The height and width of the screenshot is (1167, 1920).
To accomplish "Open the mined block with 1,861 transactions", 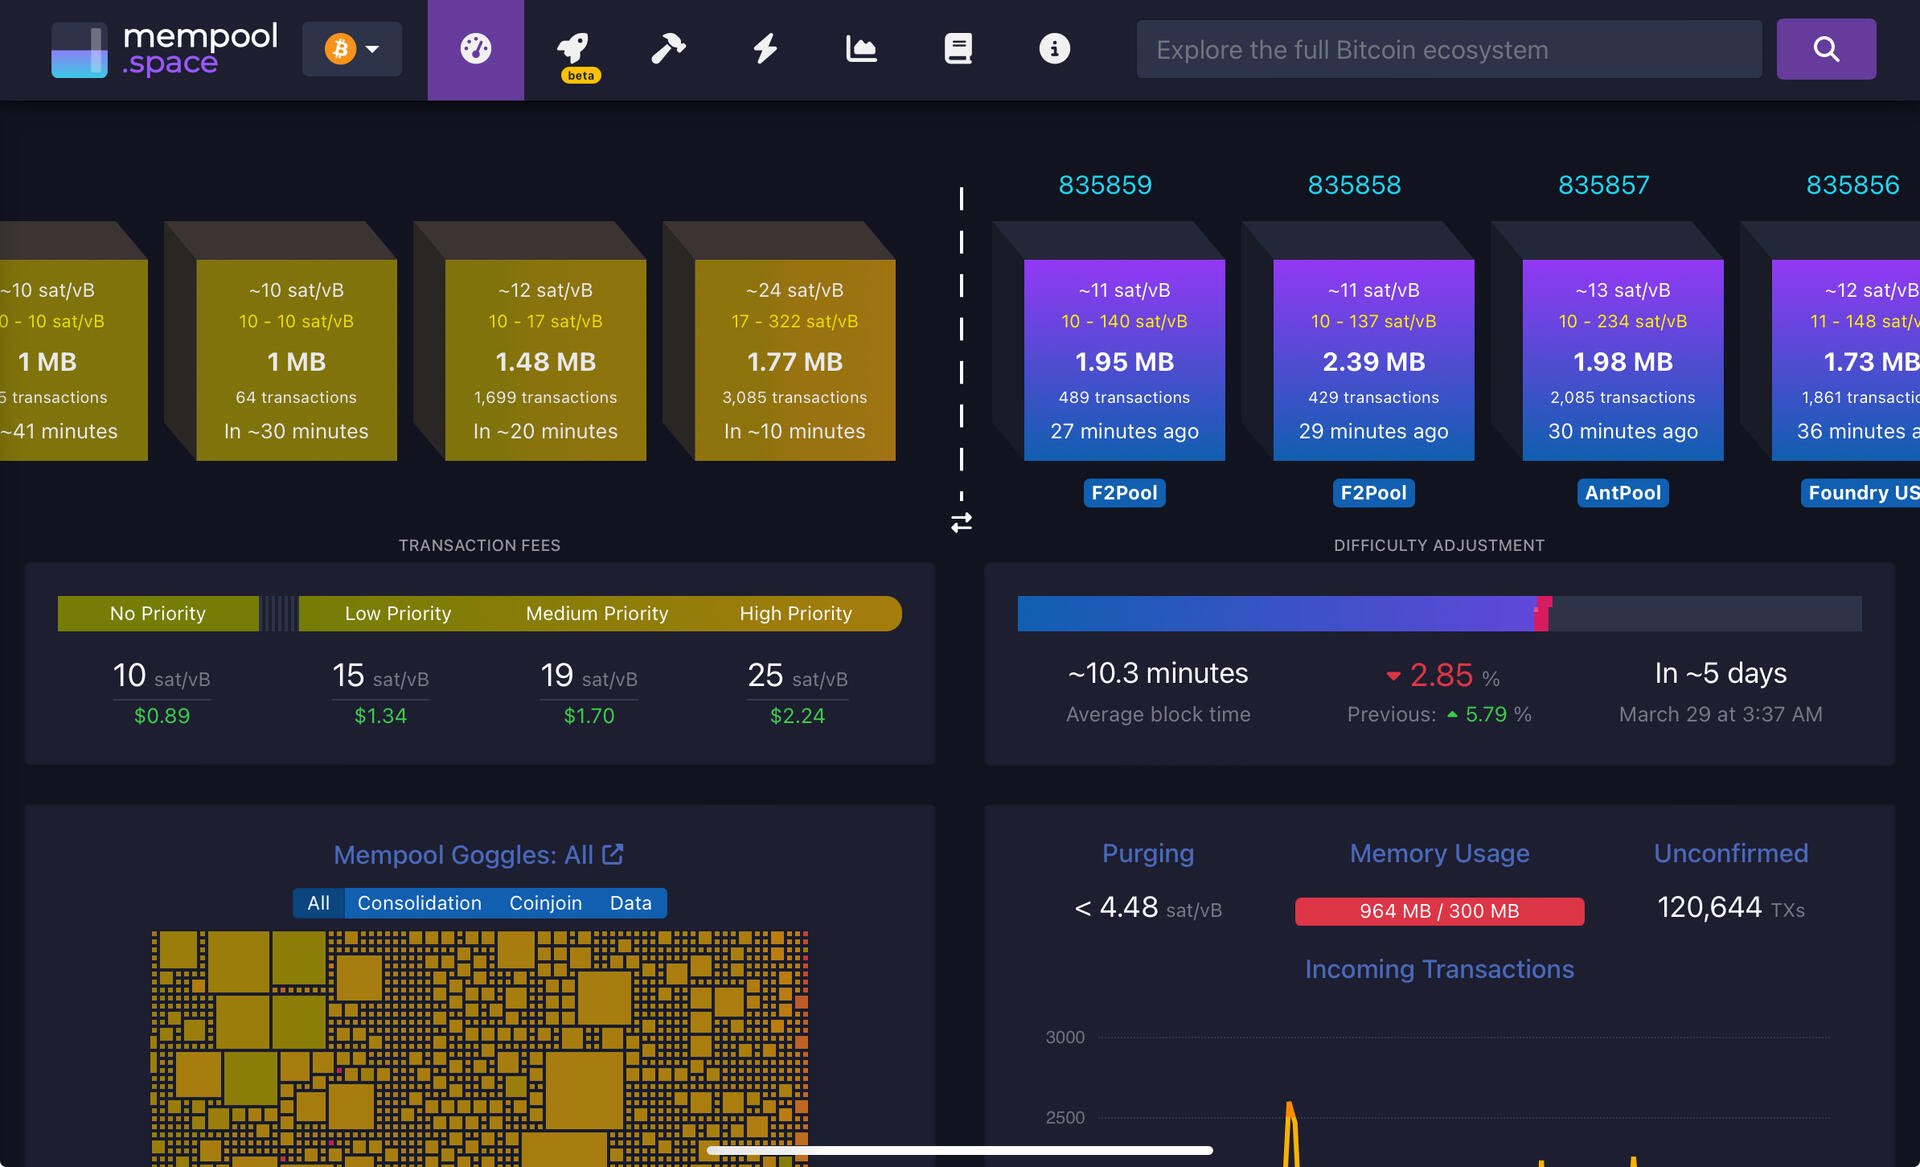I will [1846, 360].
